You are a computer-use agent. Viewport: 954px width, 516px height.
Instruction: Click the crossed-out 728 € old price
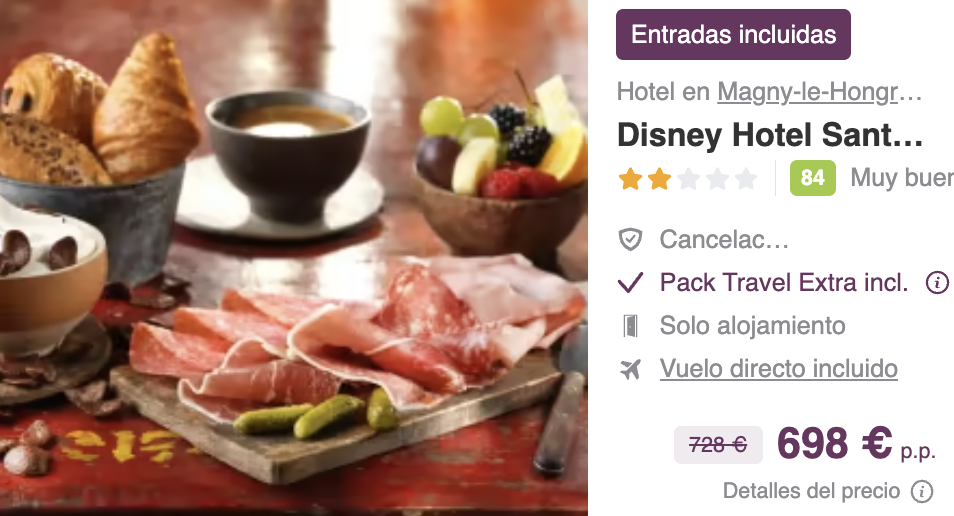(718, 445)
